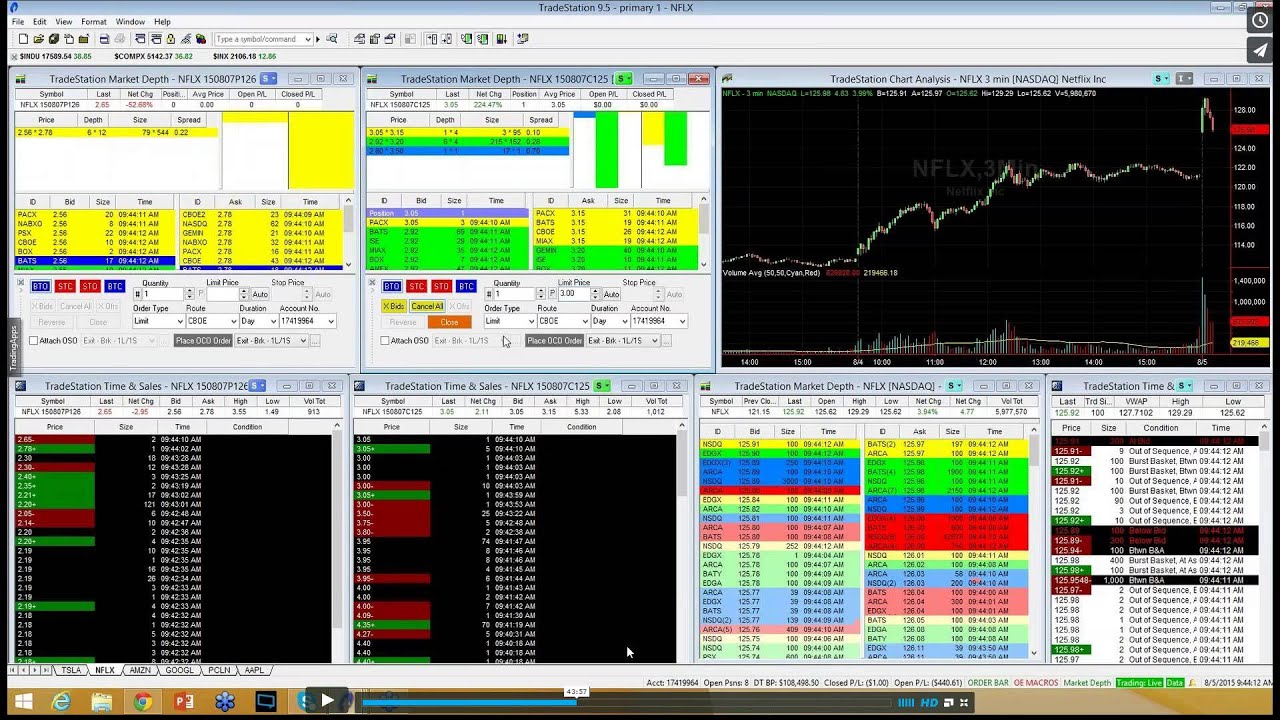Click the orange Close button in the C125 order bar
Viewport: 1280px width, 720px height.
tap(449, 322)
